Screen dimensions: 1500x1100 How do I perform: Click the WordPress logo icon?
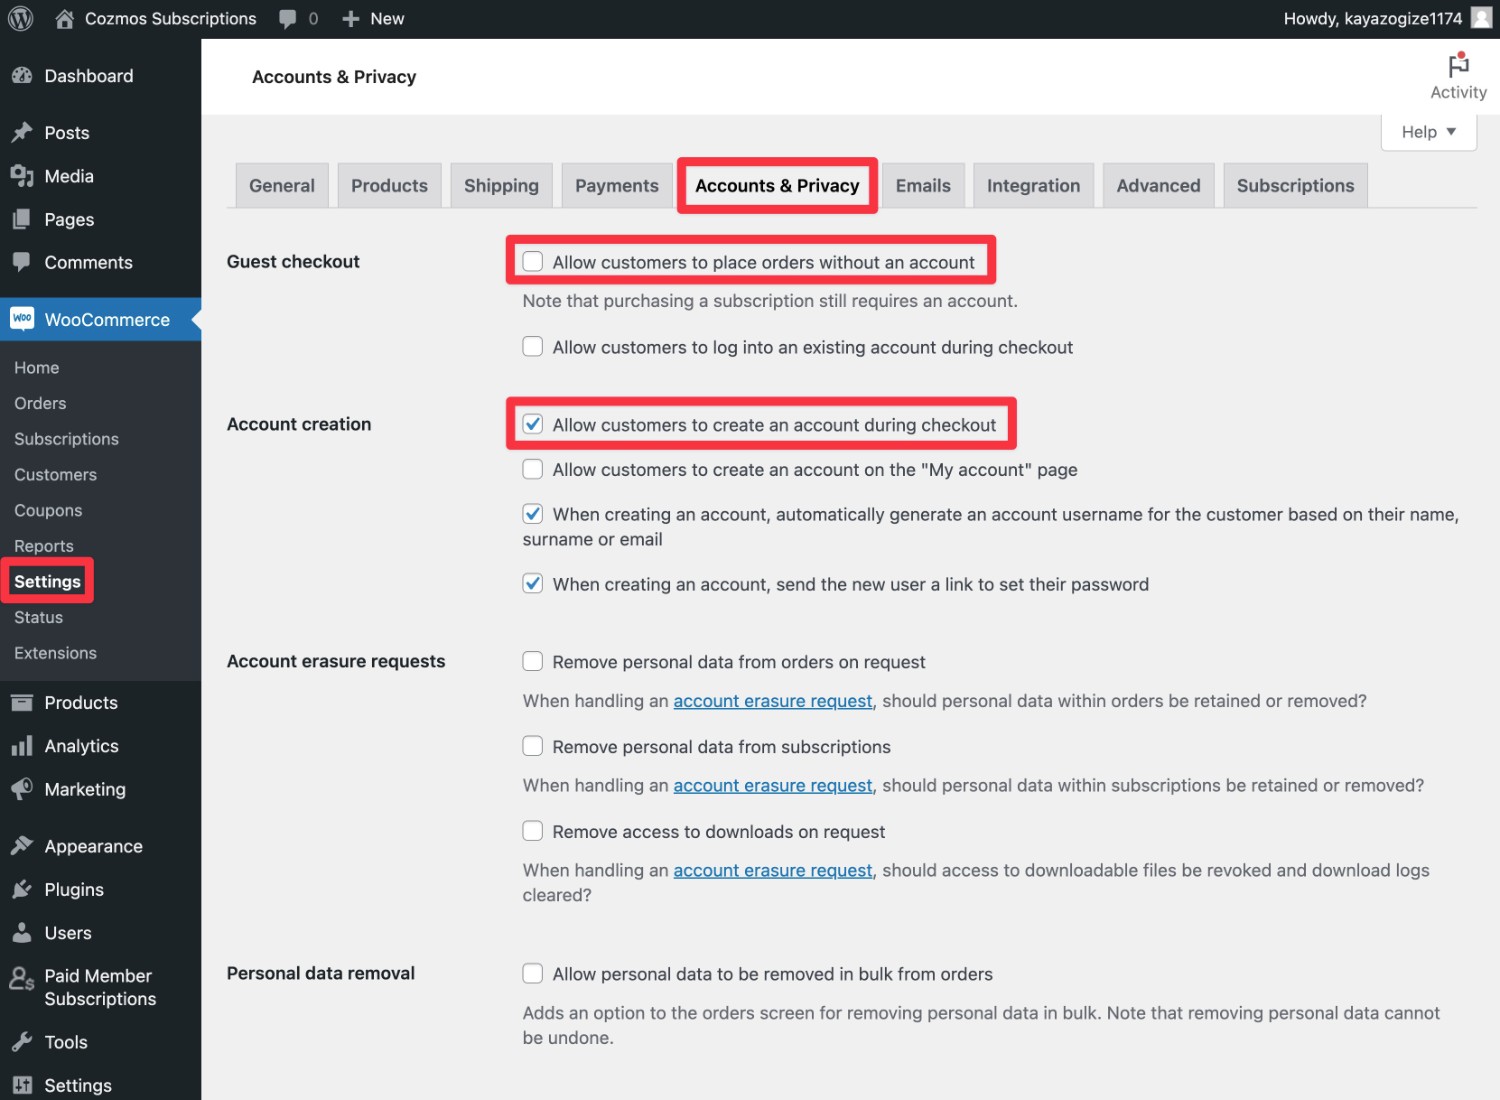tap(21, 19)
